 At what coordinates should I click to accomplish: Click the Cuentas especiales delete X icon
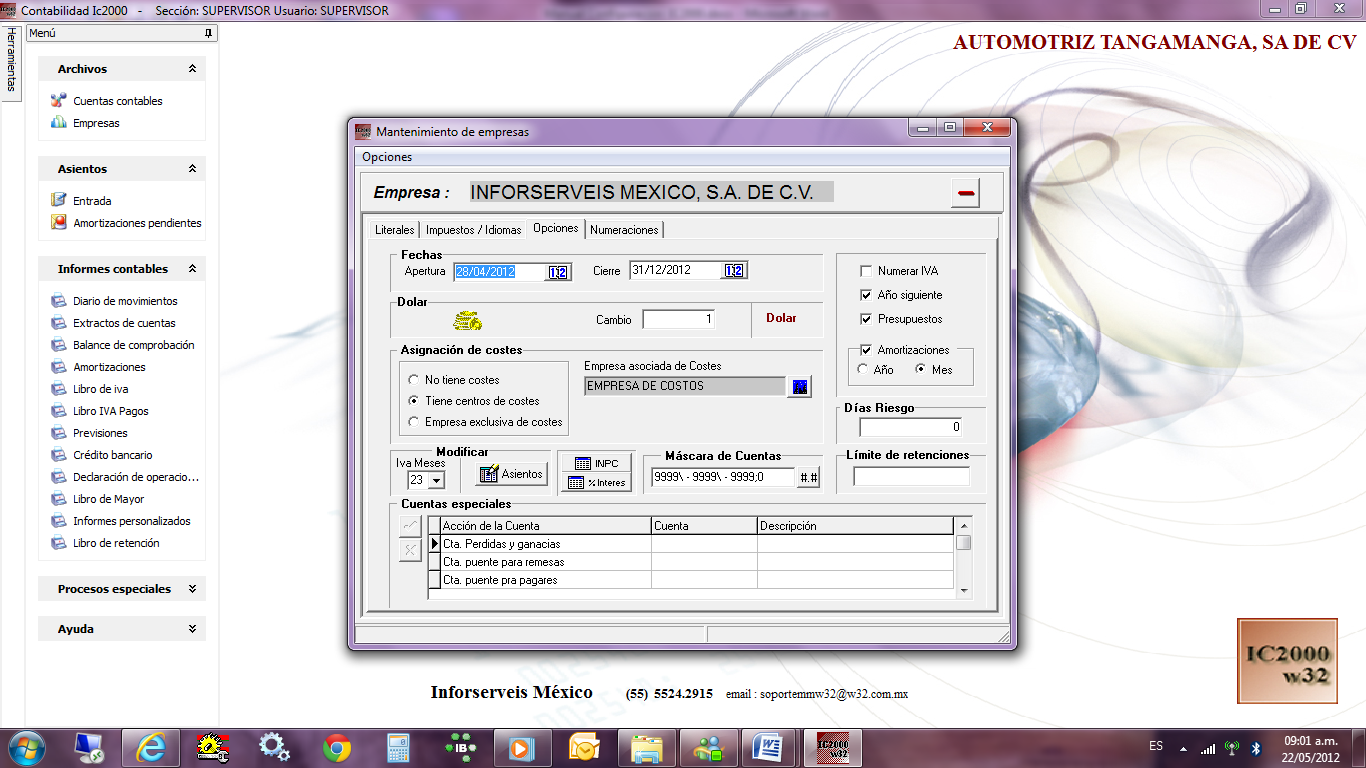coord(410,550)
